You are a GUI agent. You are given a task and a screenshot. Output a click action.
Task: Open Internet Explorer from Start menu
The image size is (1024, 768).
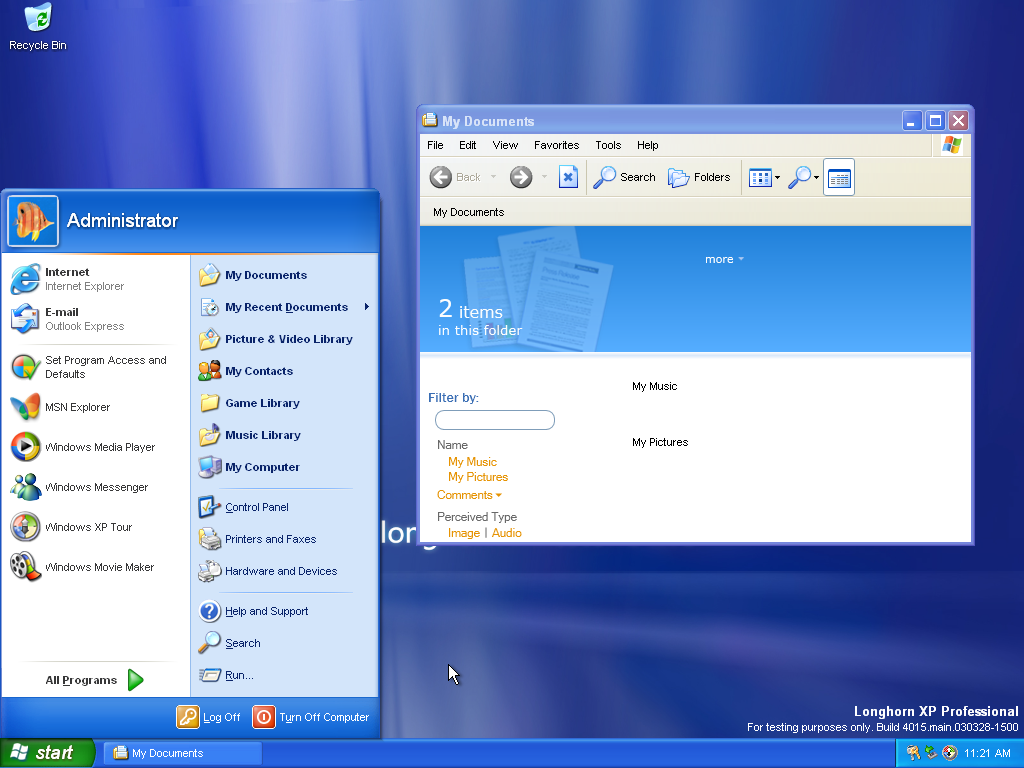tap(68, 279)
